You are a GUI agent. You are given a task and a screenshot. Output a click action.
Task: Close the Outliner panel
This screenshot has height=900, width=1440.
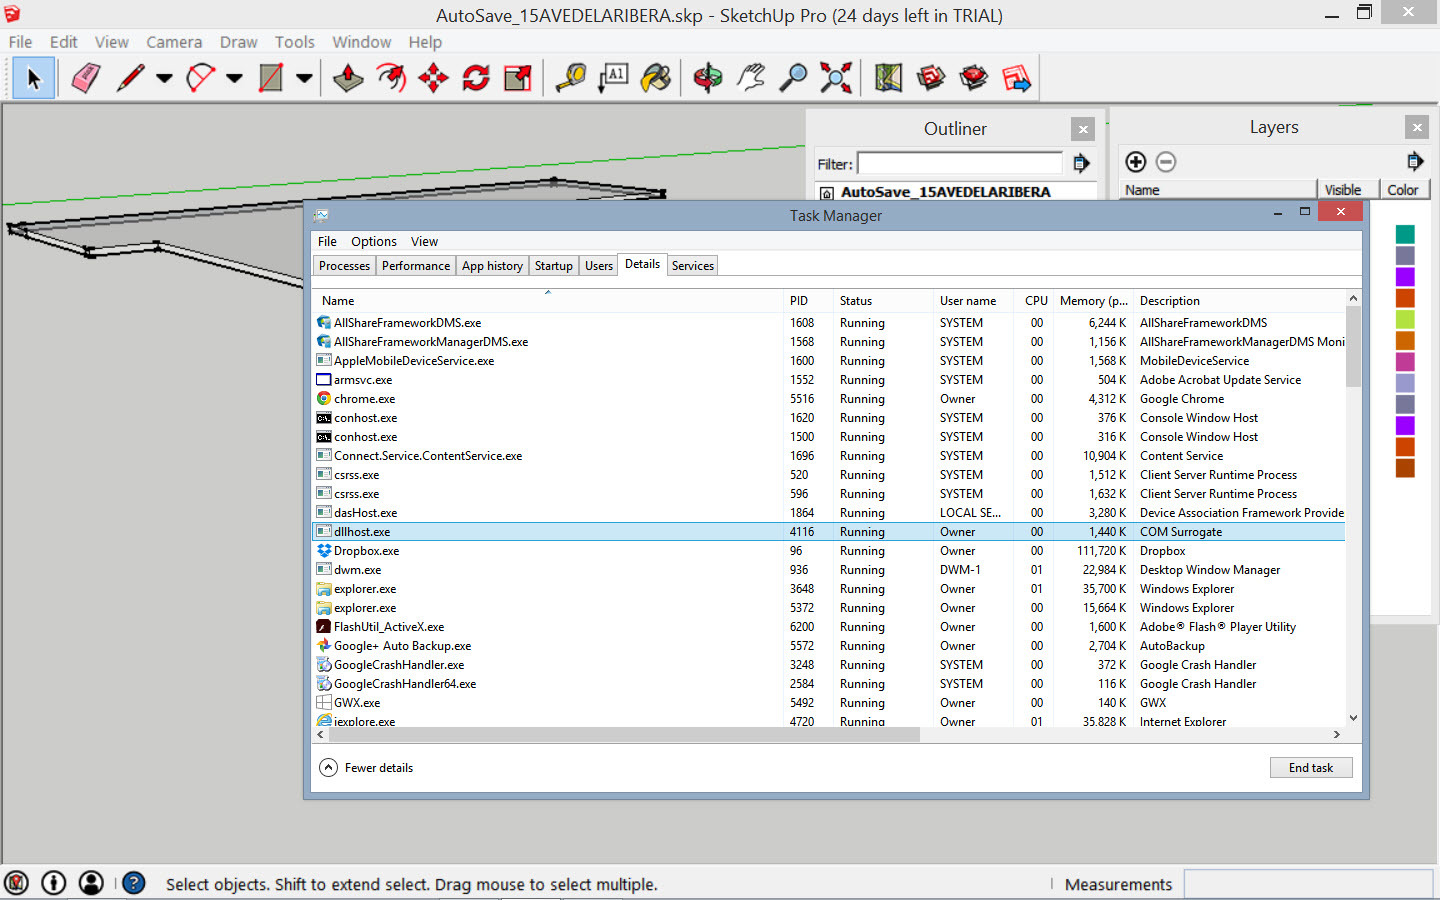tap(1082, 129)
